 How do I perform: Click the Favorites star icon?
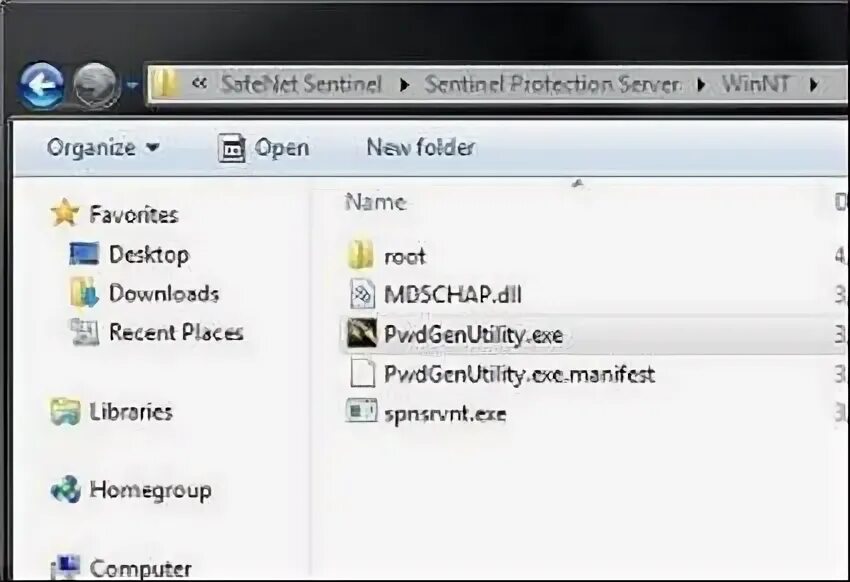[x=65, y=212]
